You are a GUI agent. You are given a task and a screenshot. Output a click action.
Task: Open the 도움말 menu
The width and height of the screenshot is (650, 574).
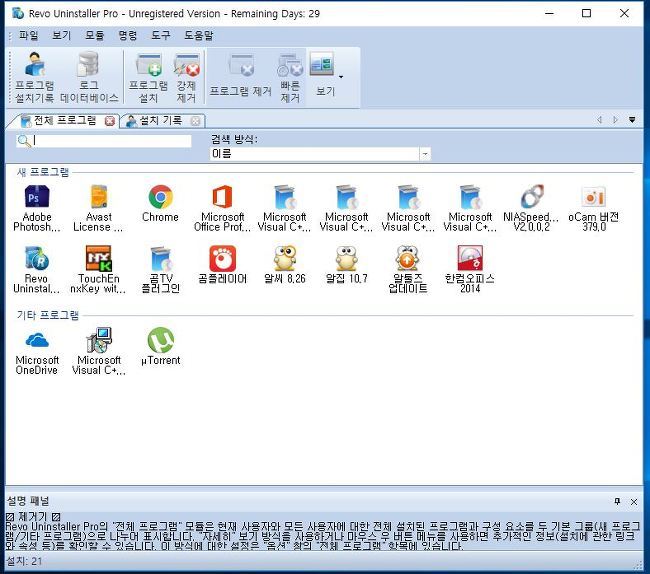199,35
